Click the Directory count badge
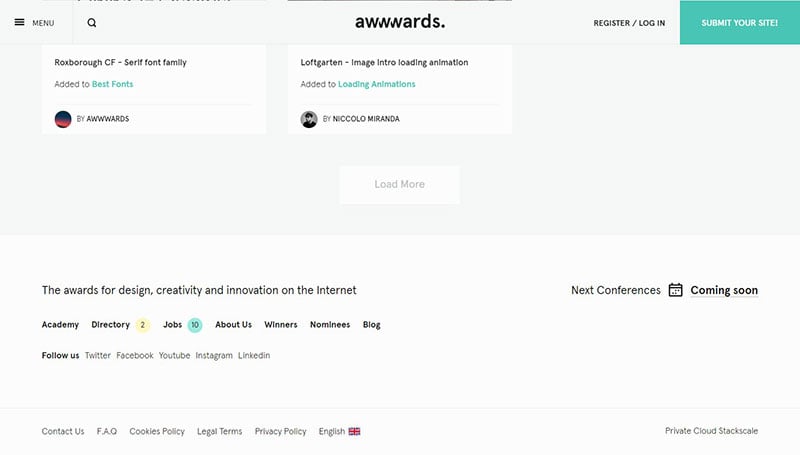800x455 pixels. [143, 325]
